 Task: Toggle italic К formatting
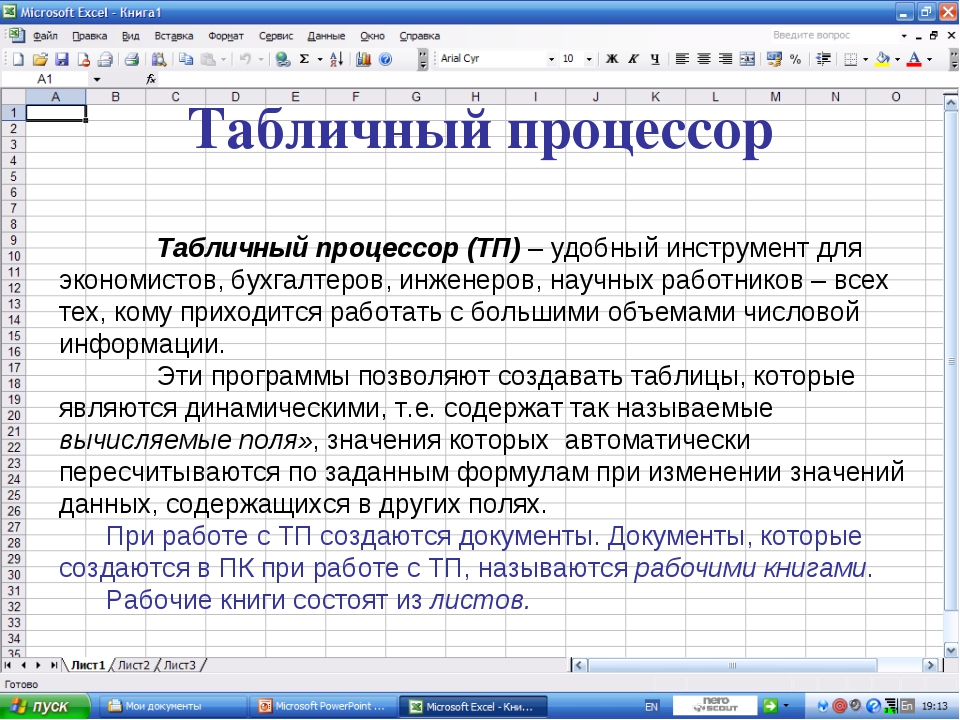[x=633, y=59]
